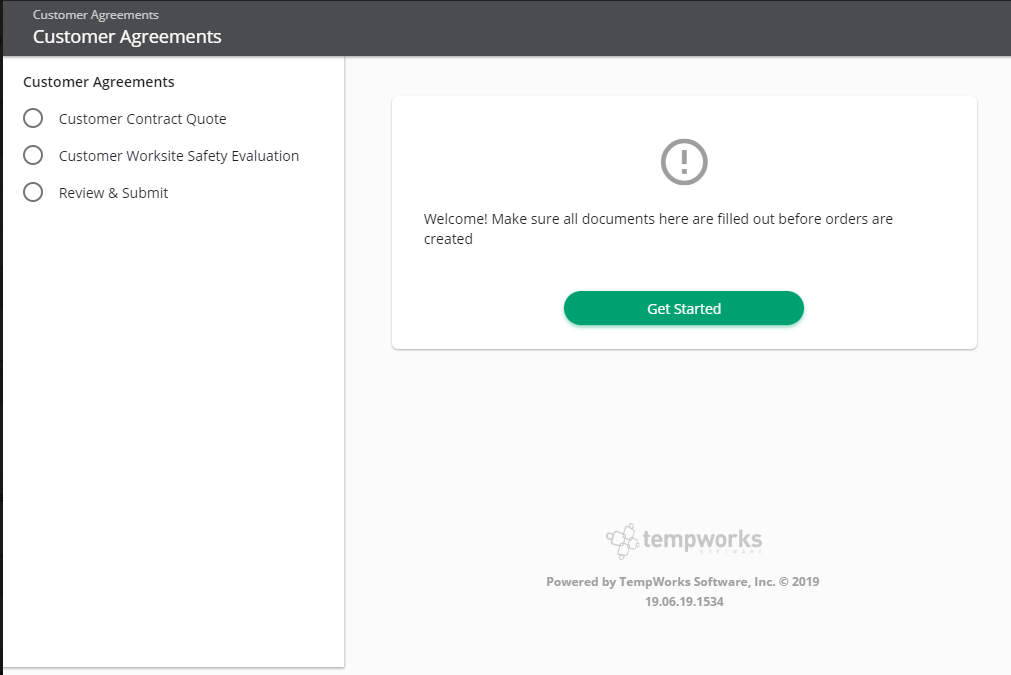
Task: Click the Customer Agreements sidebar heading
Action: coord(99,82)
